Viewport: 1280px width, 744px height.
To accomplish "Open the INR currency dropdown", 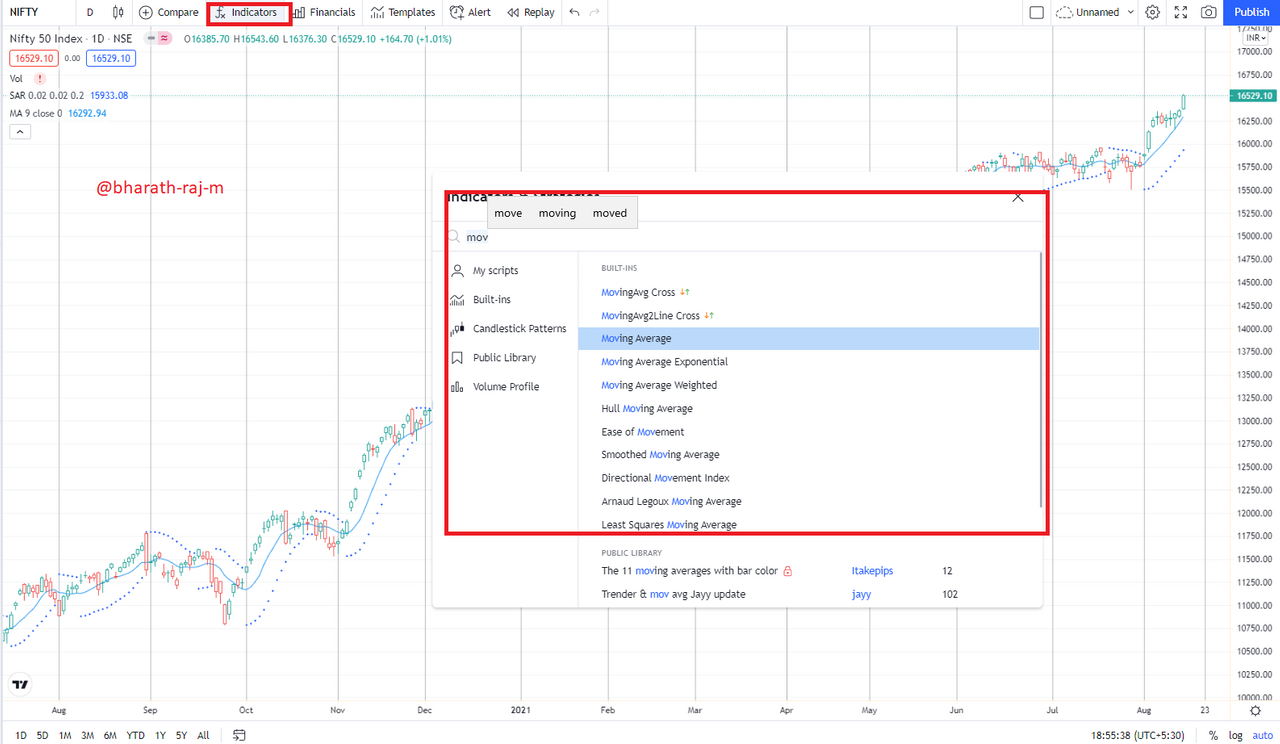I will pyautogui.click(x=1258, y=37).
